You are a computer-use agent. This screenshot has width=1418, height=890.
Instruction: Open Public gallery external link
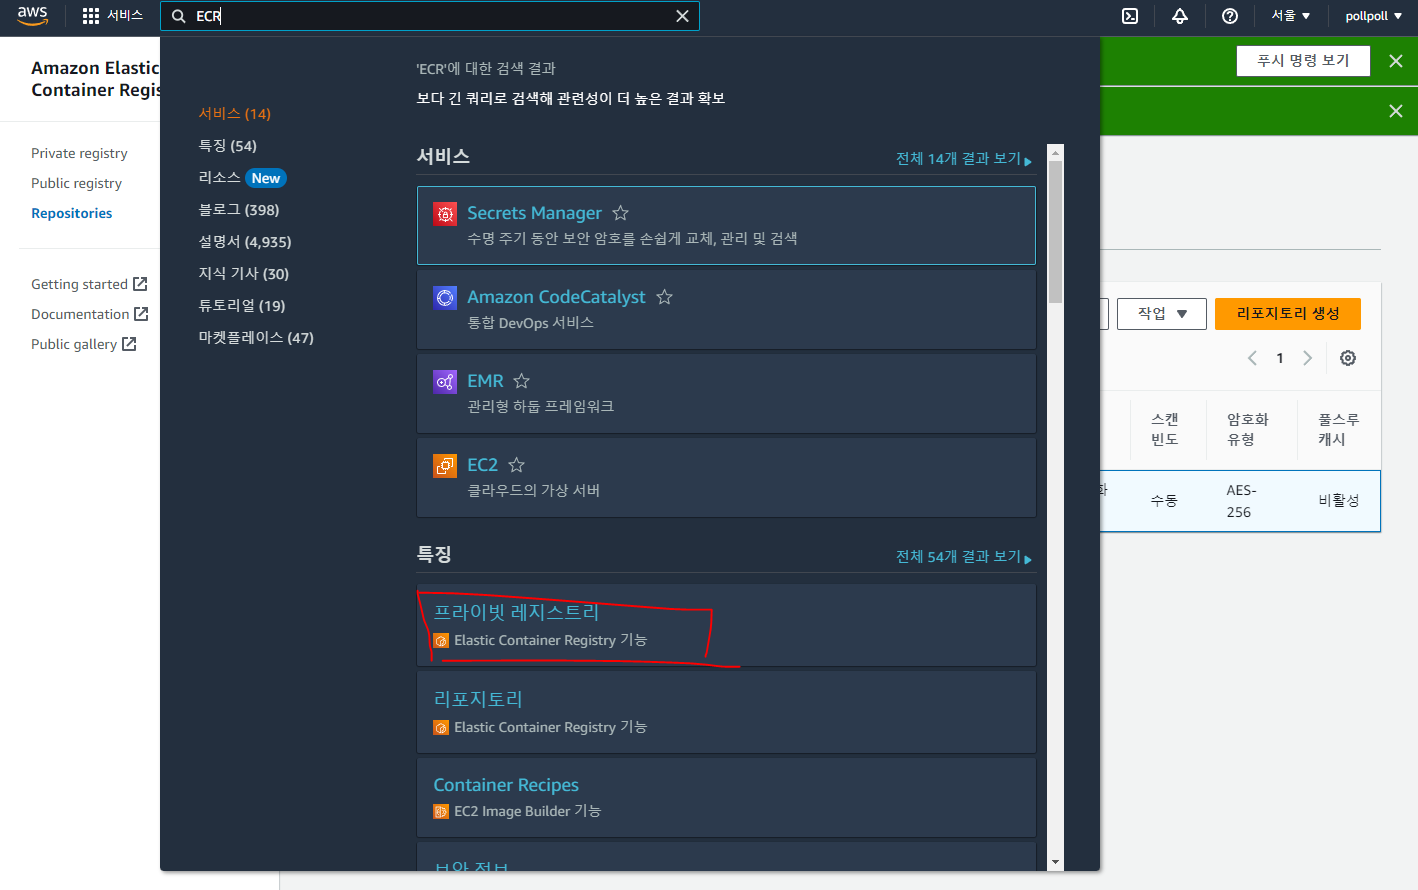tap(84, 344)
